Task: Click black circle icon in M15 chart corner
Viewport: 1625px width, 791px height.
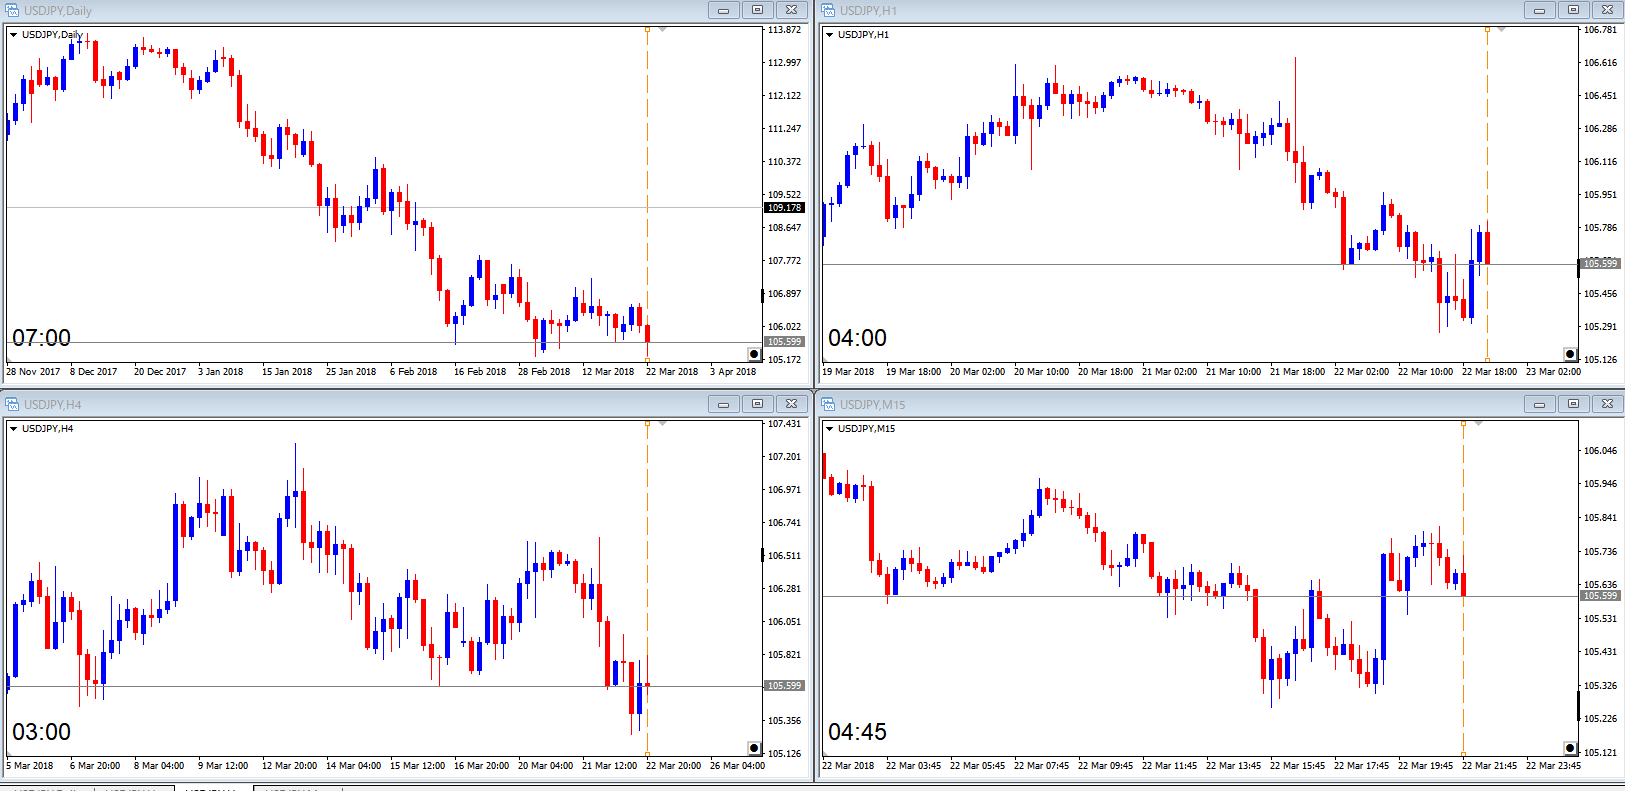Action: [x=1570, y=748]
